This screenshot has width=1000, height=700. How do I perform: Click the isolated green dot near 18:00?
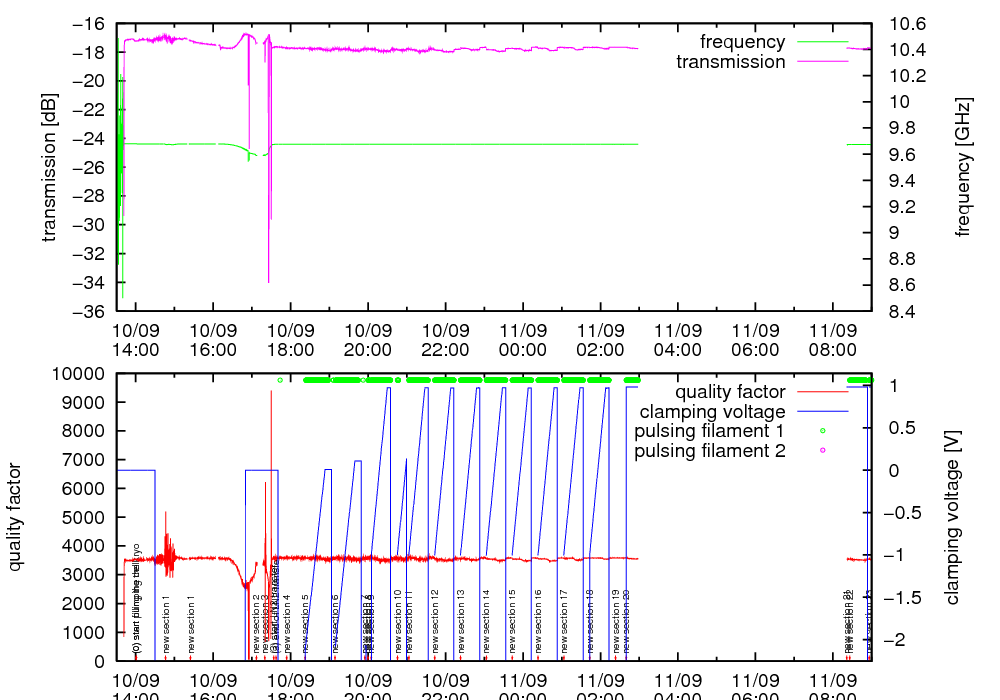point(280,380)
